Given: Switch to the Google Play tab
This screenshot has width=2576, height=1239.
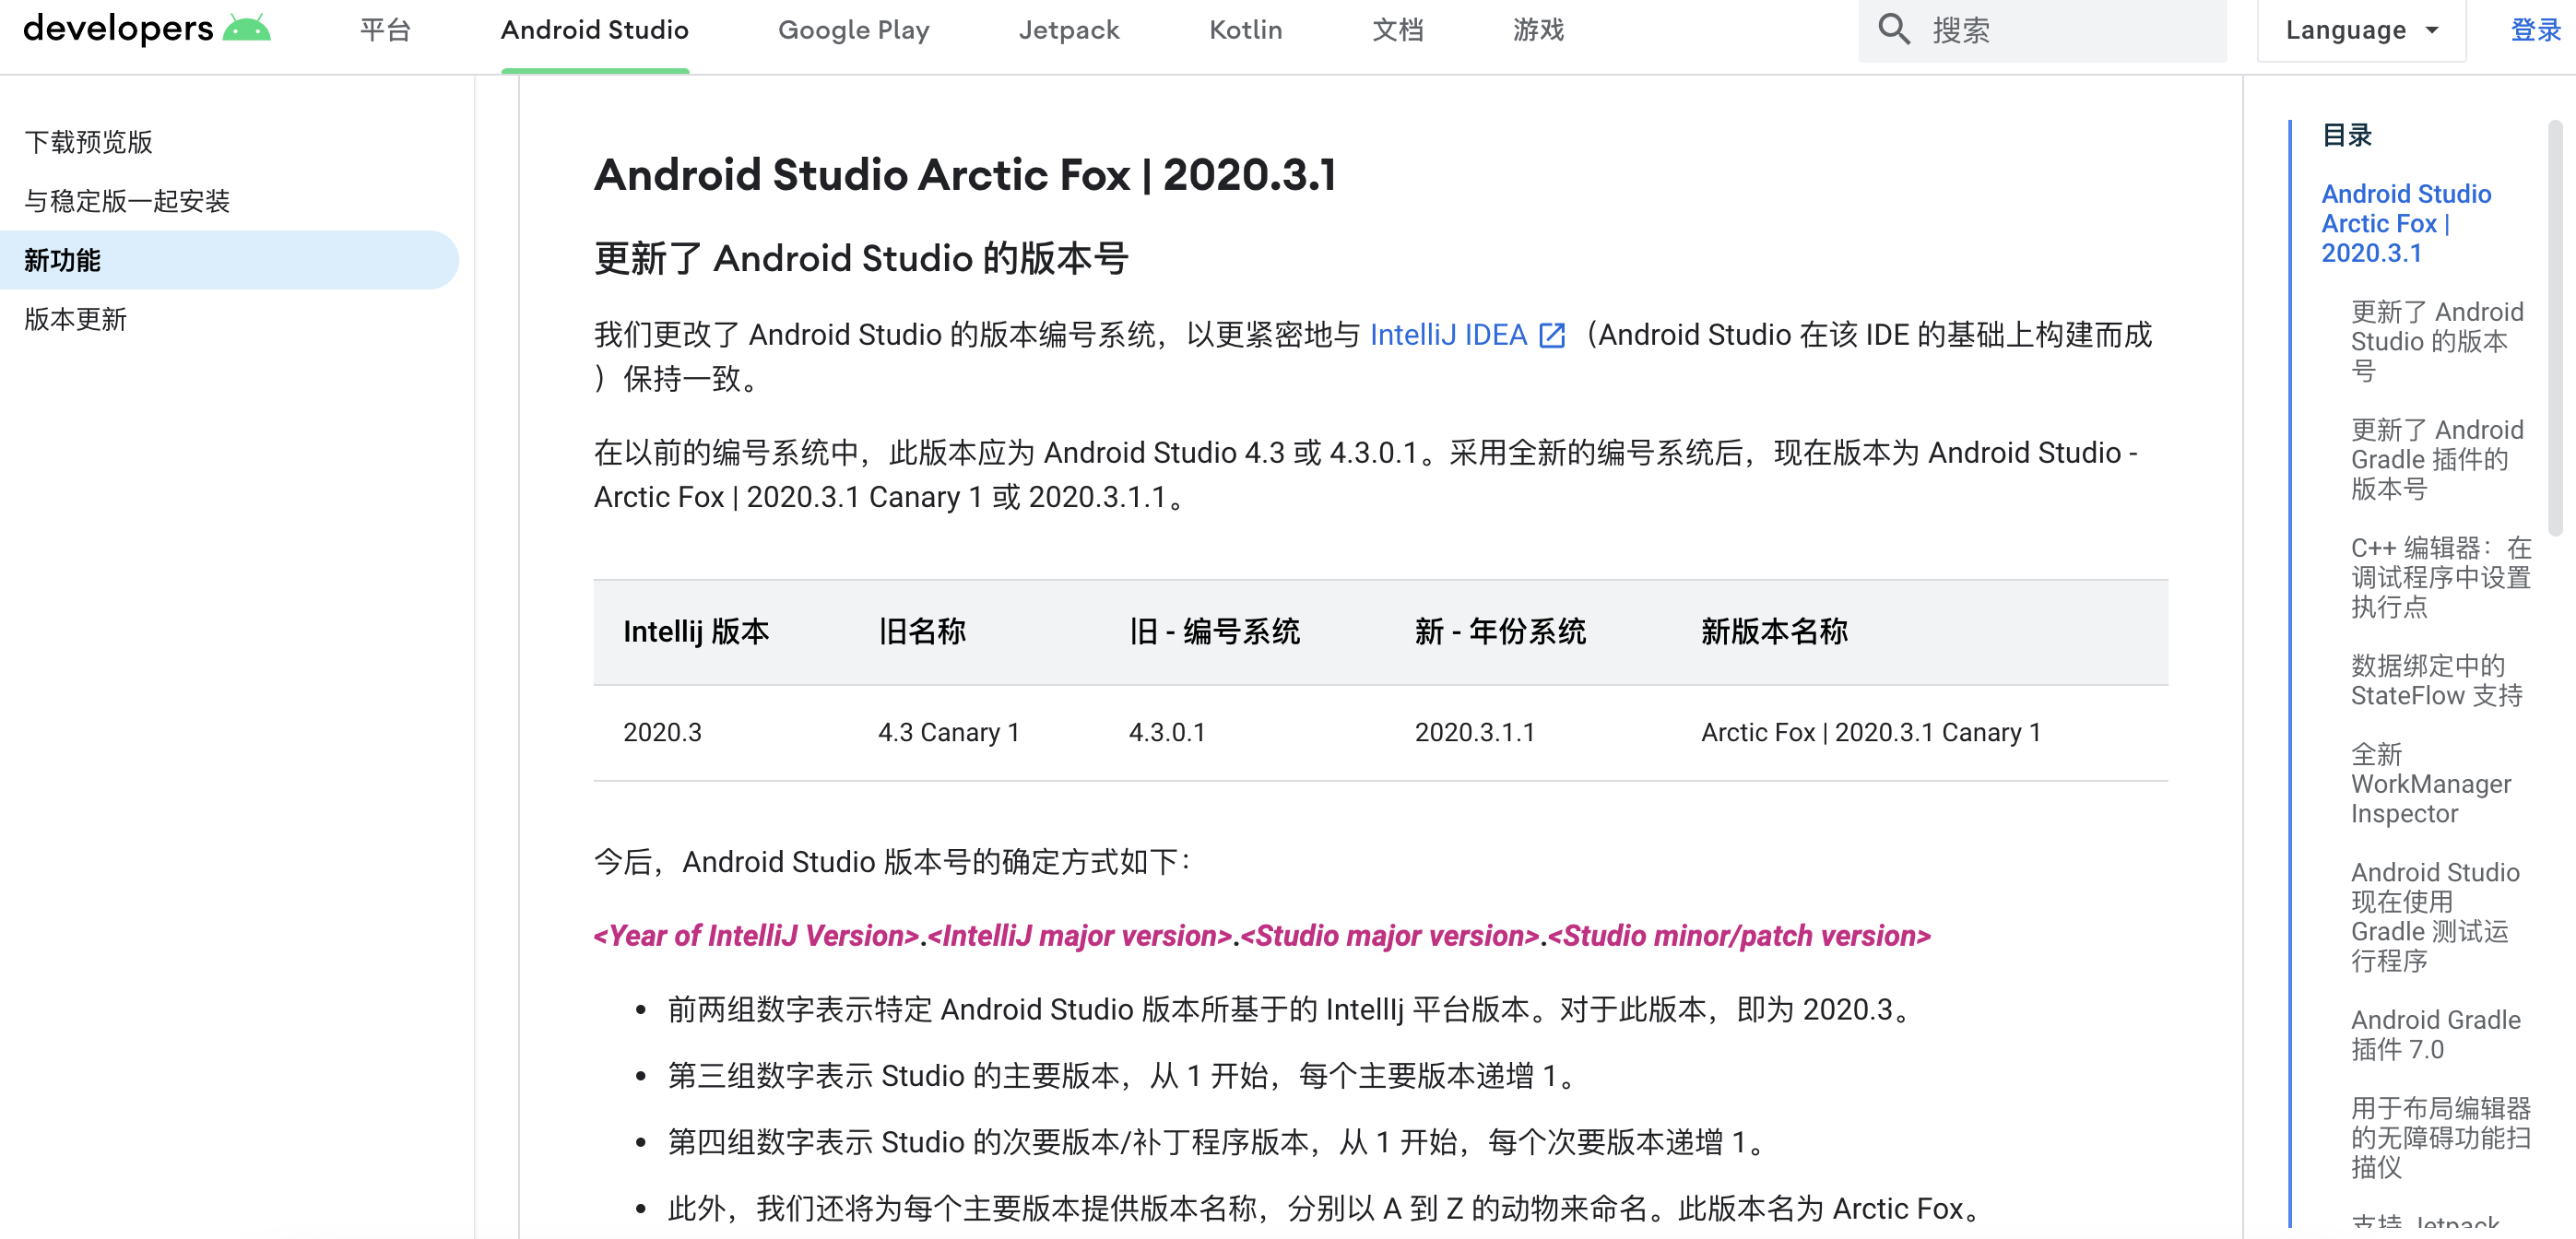Looking at the screenshot, I should [x=854, y=30].
